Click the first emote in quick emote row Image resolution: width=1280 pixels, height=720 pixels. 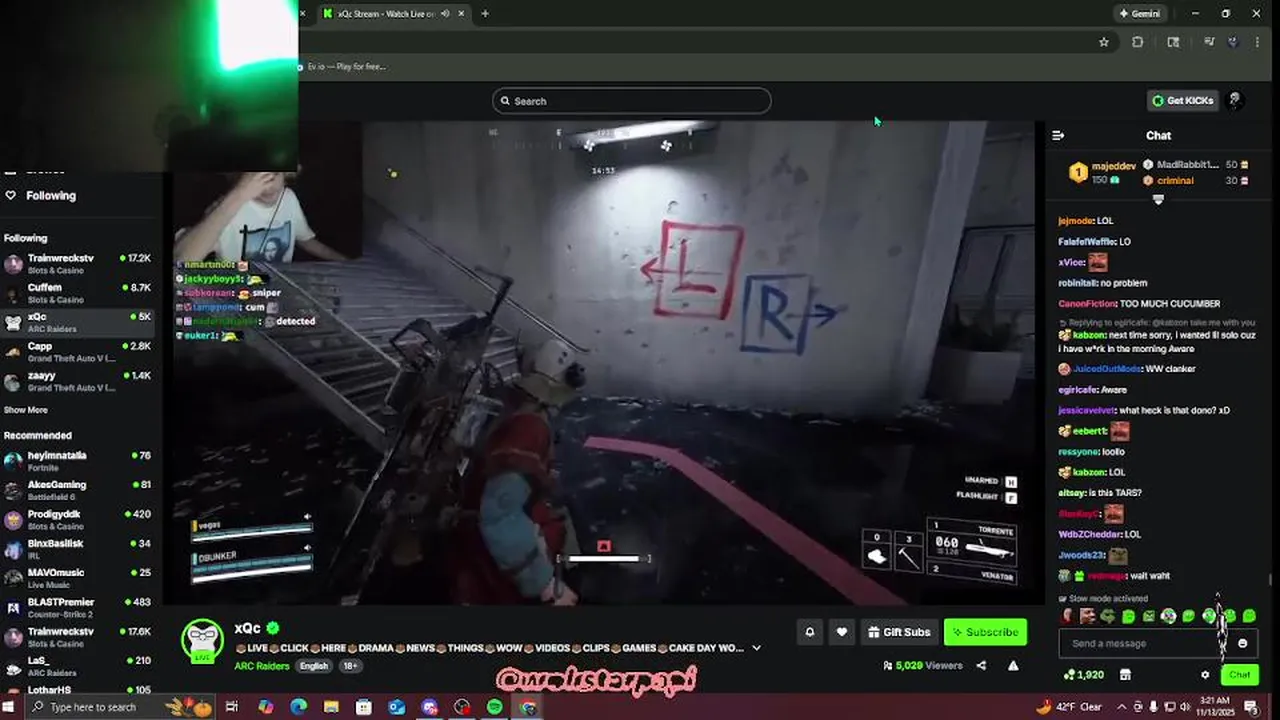[1068, 616]
